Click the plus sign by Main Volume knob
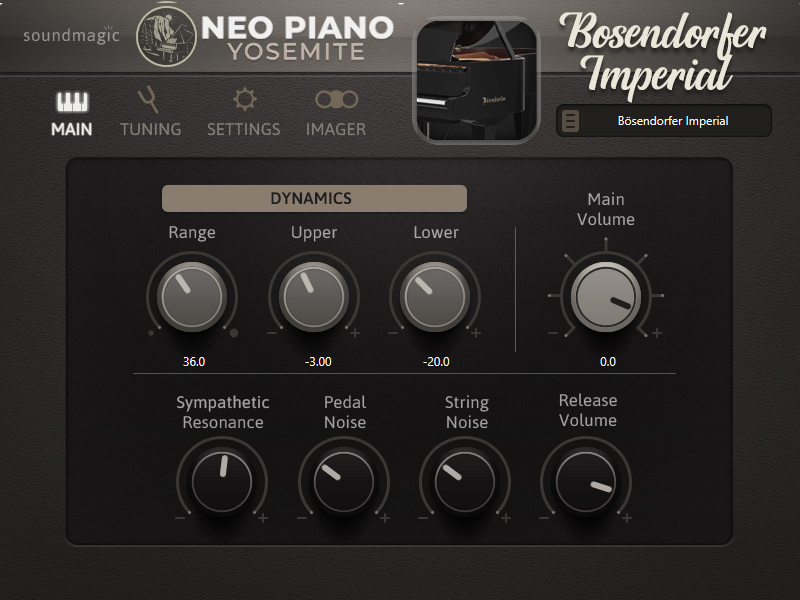Image resolution: width=800 pixels, height=600 pixels. 657,333
